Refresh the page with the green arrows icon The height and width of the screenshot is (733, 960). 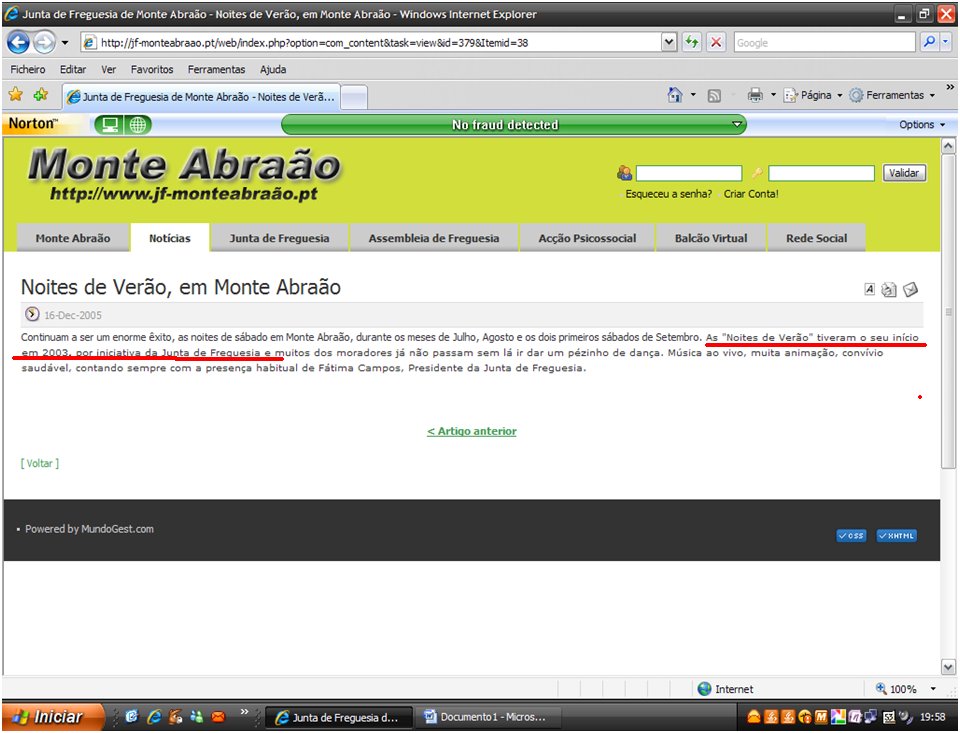pyautogui.click(x=692, y=42)
